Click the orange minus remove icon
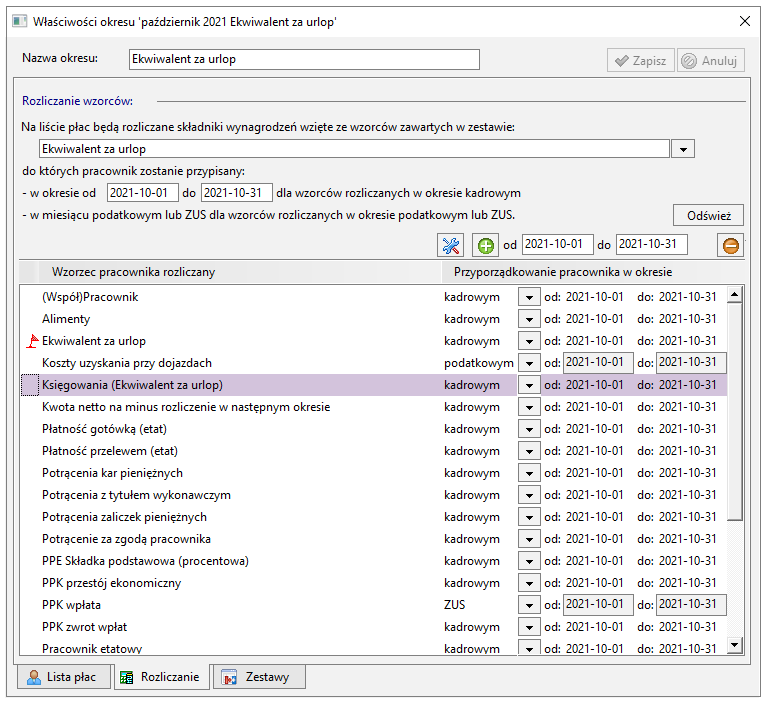This screenshot has height=701, width=766. 730,245
